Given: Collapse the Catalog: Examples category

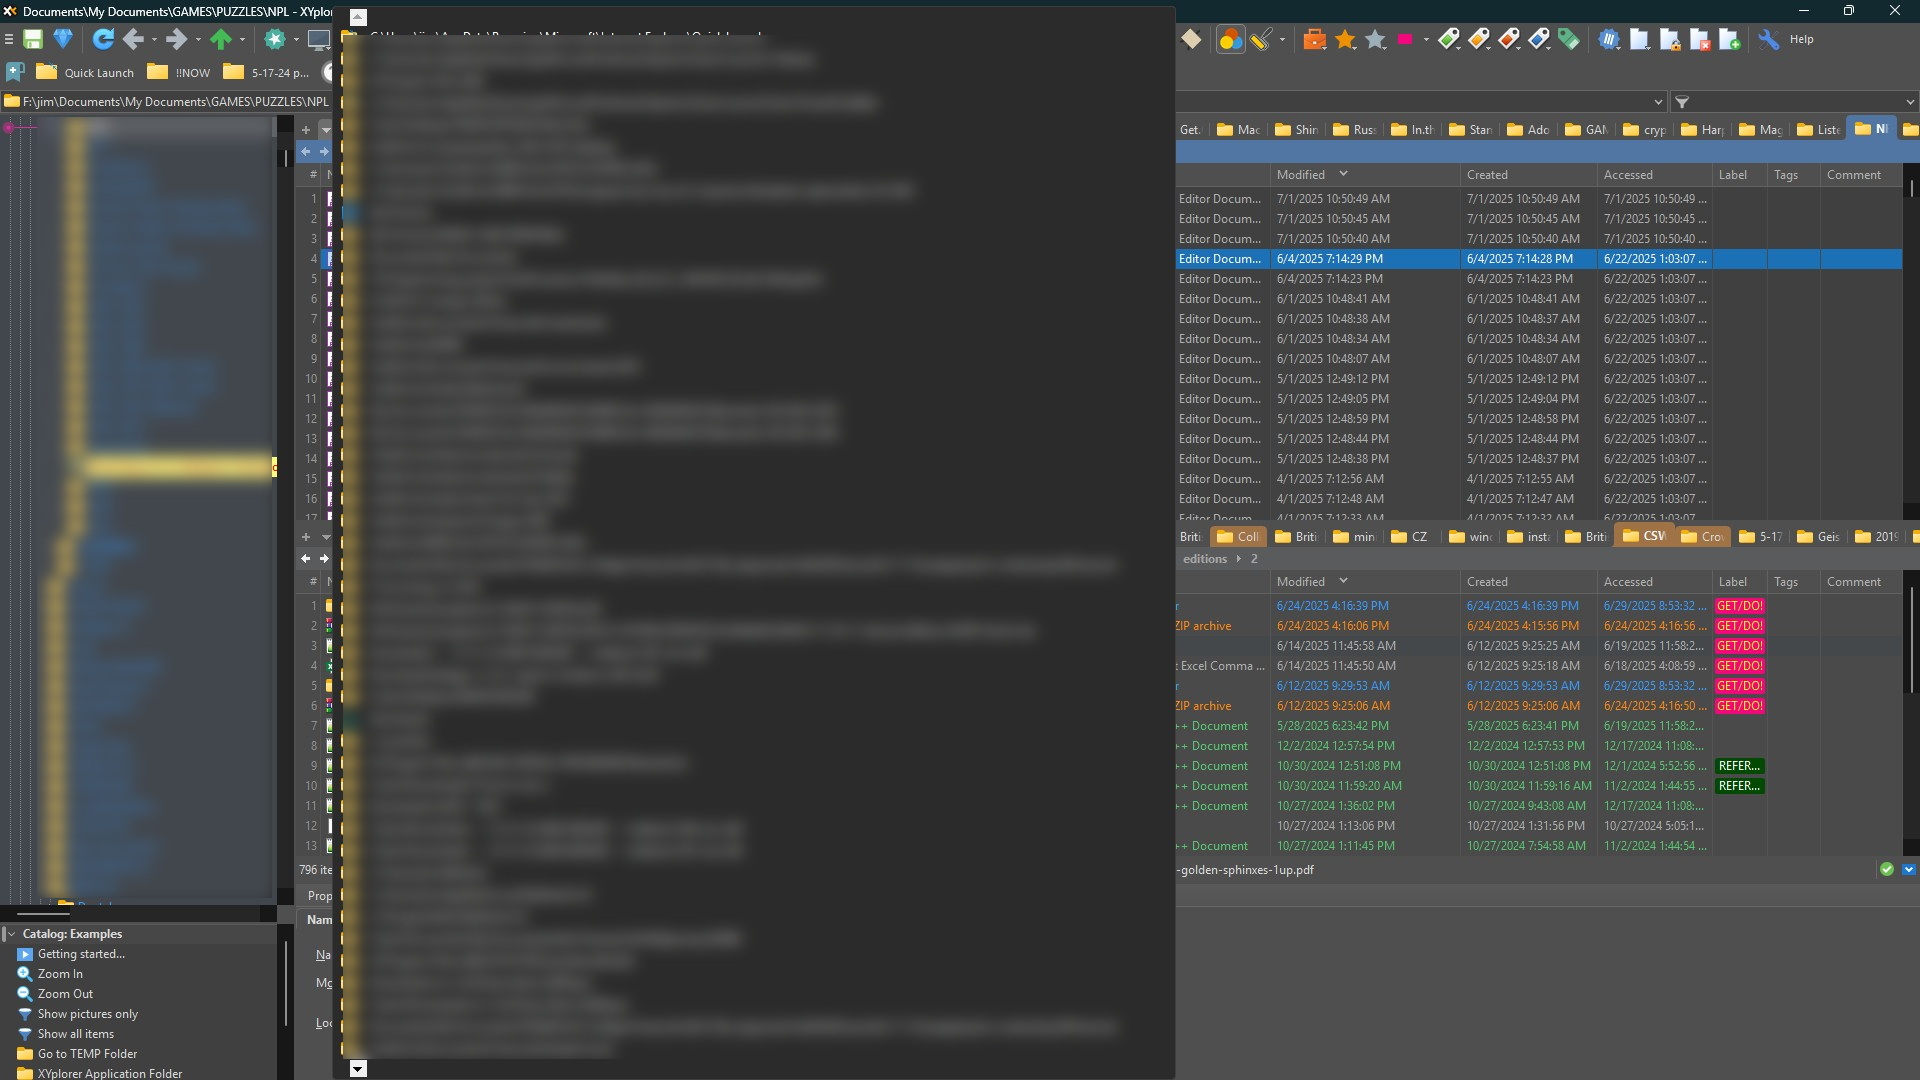Looking at the screenshot, I should [x=11, y=933].
